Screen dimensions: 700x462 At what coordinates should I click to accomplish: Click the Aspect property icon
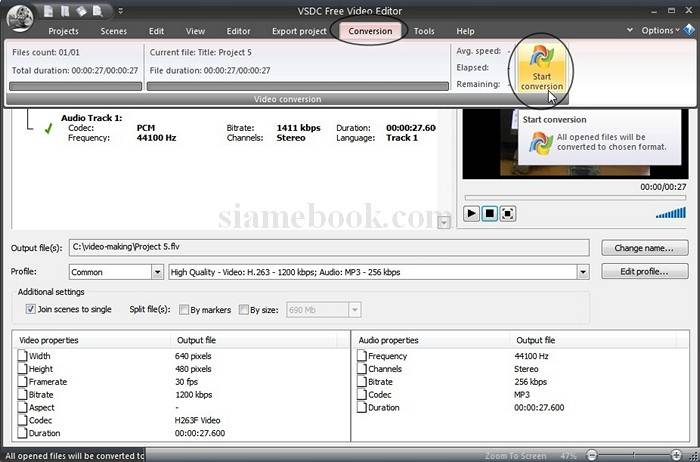point(22,408)
